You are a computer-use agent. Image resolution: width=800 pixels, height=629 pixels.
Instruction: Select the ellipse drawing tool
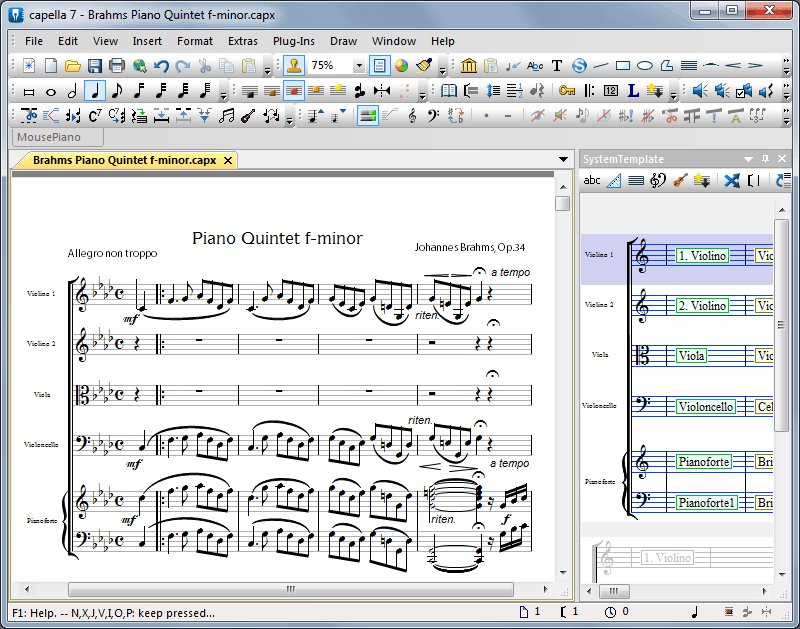tap(645, 66)
